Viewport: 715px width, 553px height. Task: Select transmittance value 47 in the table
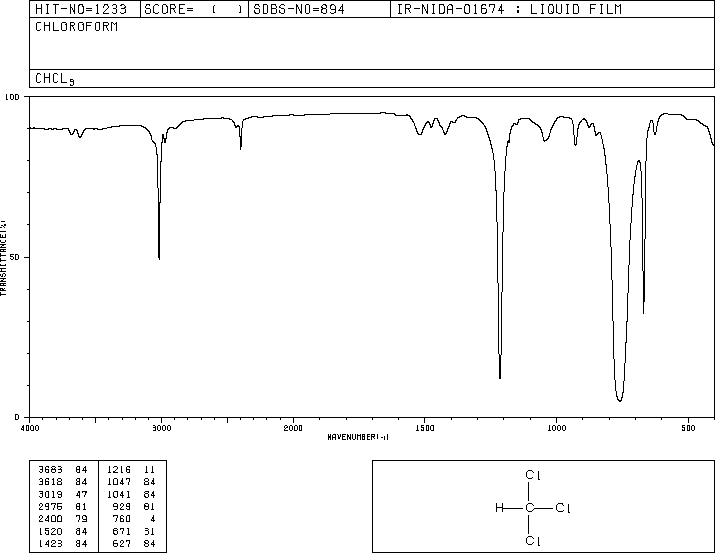pos(81,494)
